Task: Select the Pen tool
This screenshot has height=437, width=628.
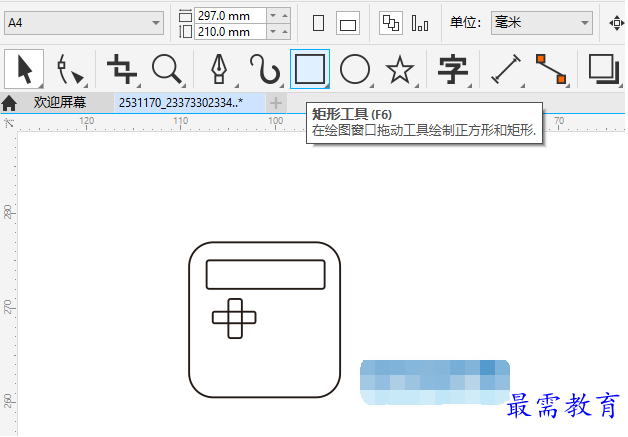Action: point(219,69)
